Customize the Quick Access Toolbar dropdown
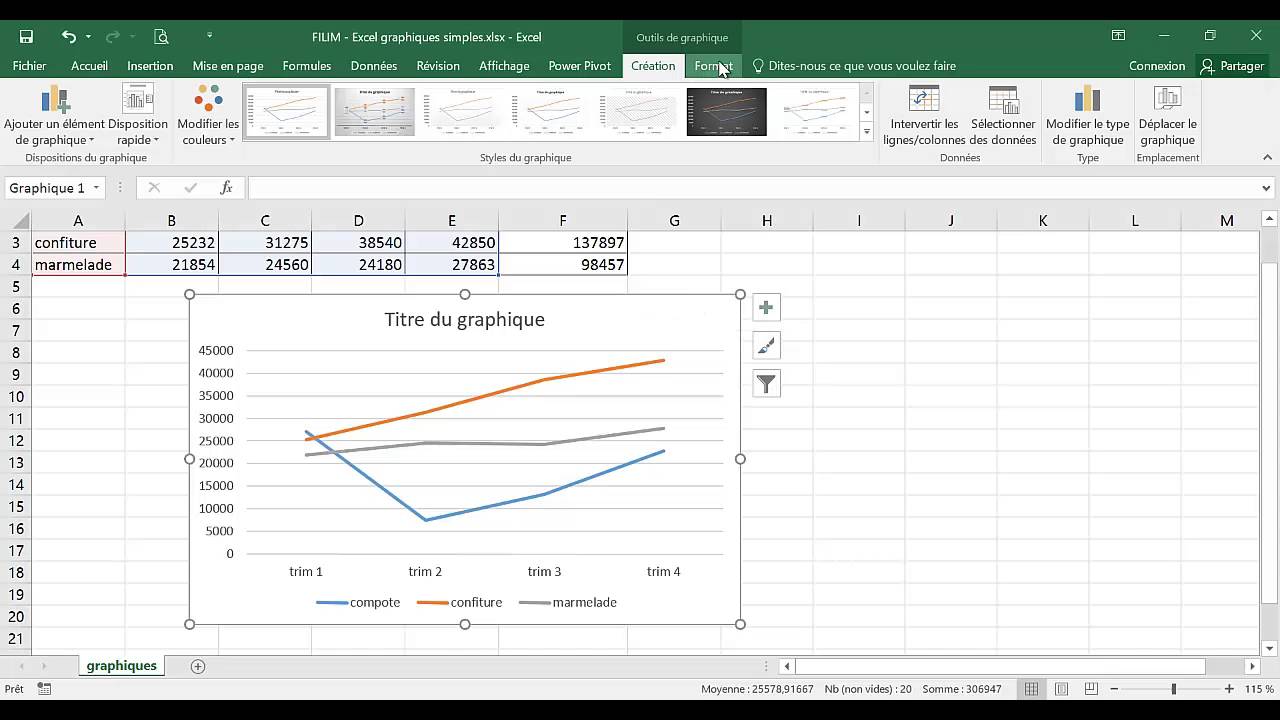The width and height of the screenshot is (1280, 720). point(209,36)
